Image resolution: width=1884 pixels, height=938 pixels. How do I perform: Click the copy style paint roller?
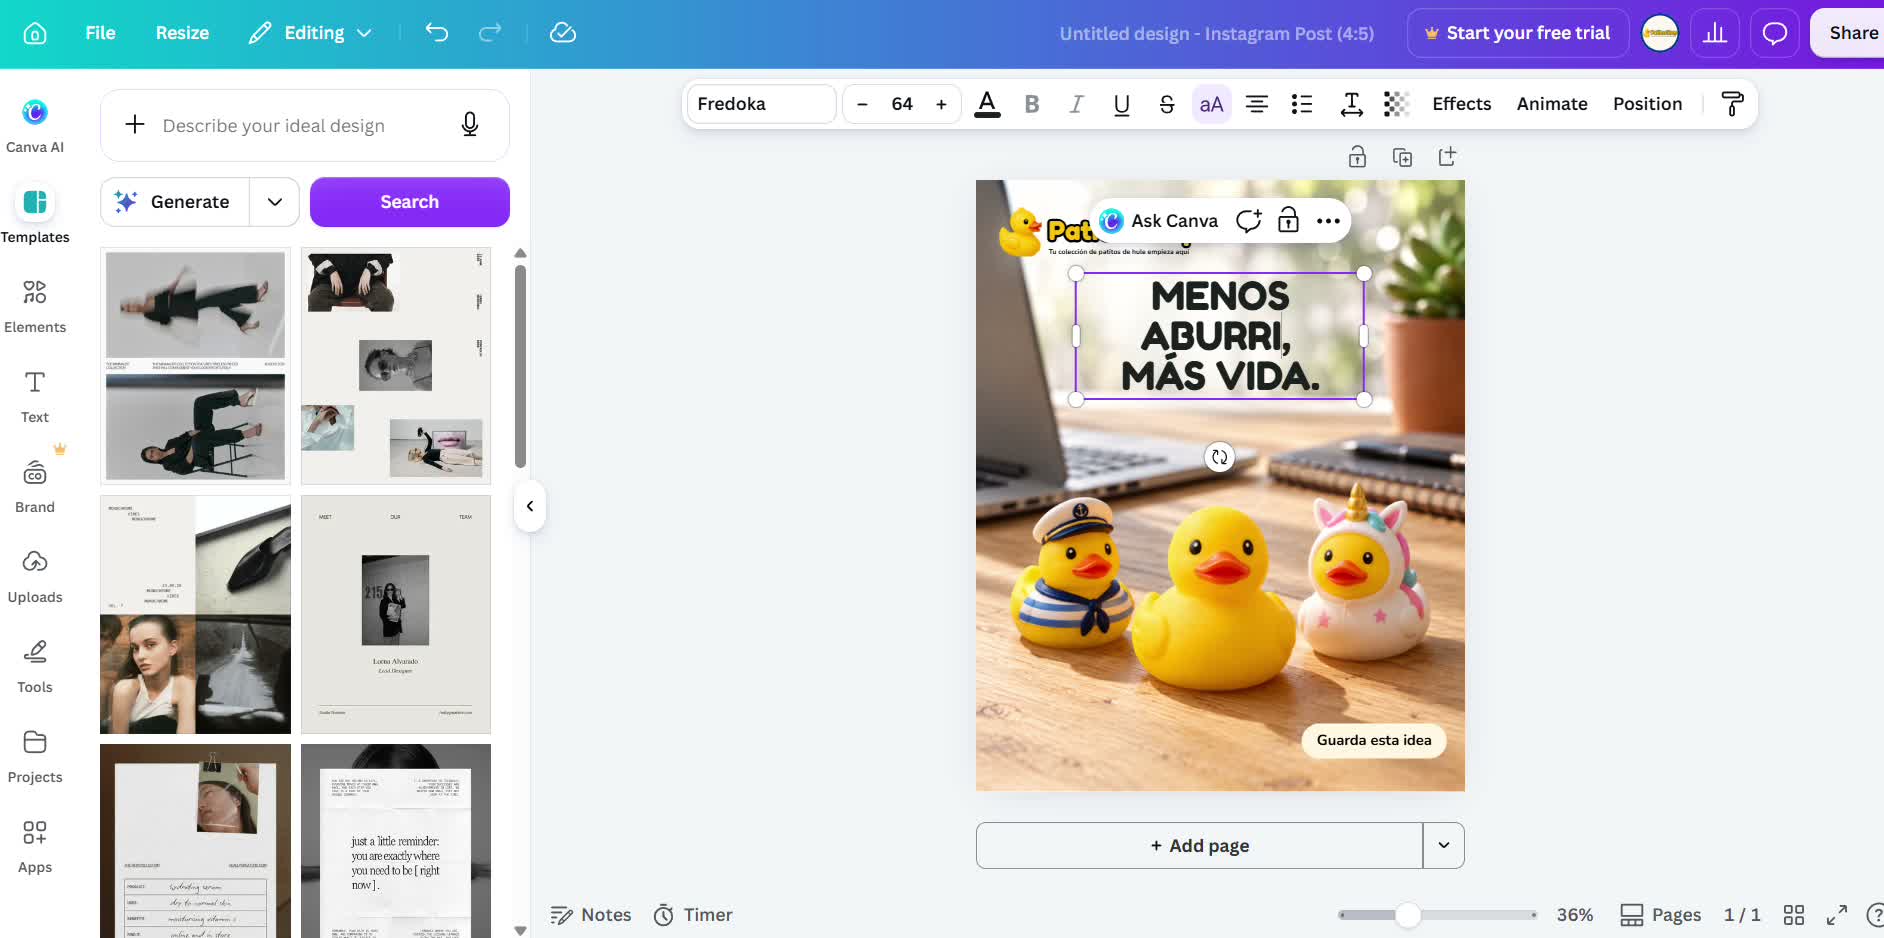coord(1732,104)
